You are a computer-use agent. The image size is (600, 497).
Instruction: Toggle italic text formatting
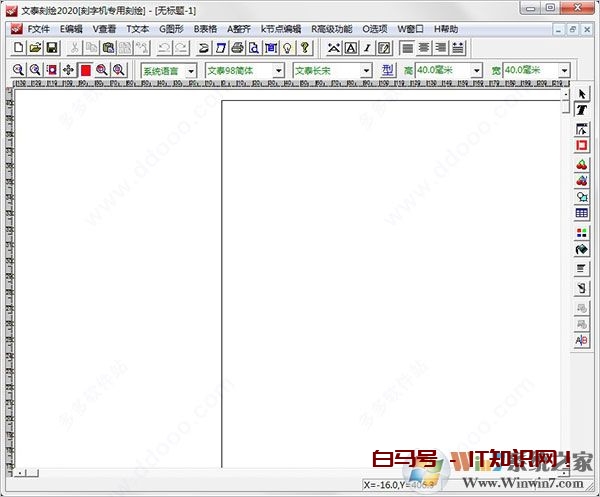tap(367, 48)
